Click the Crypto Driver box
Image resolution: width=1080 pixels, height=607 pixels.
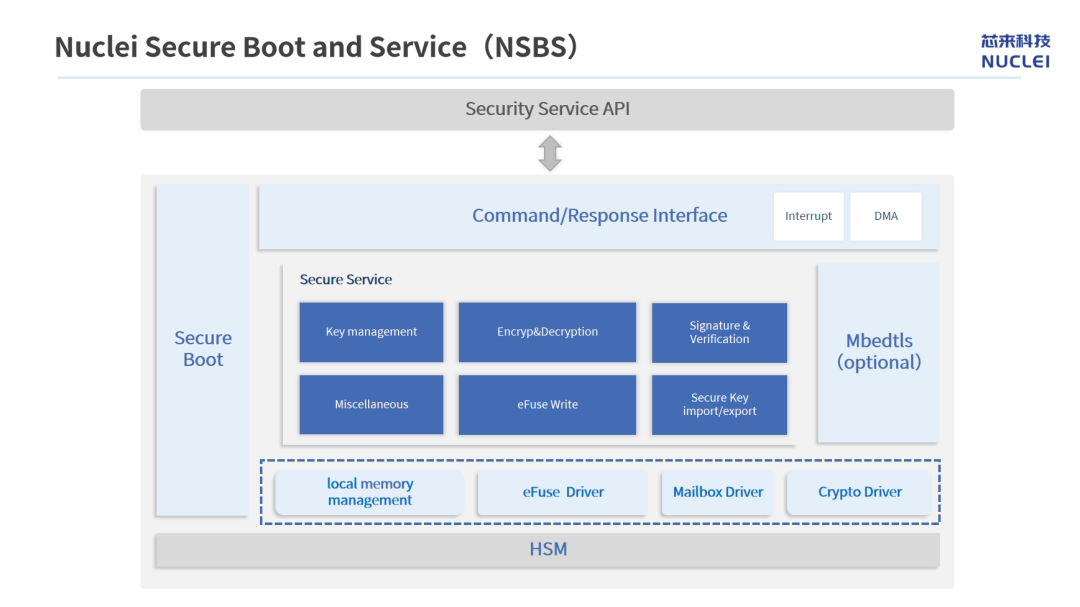860,492
